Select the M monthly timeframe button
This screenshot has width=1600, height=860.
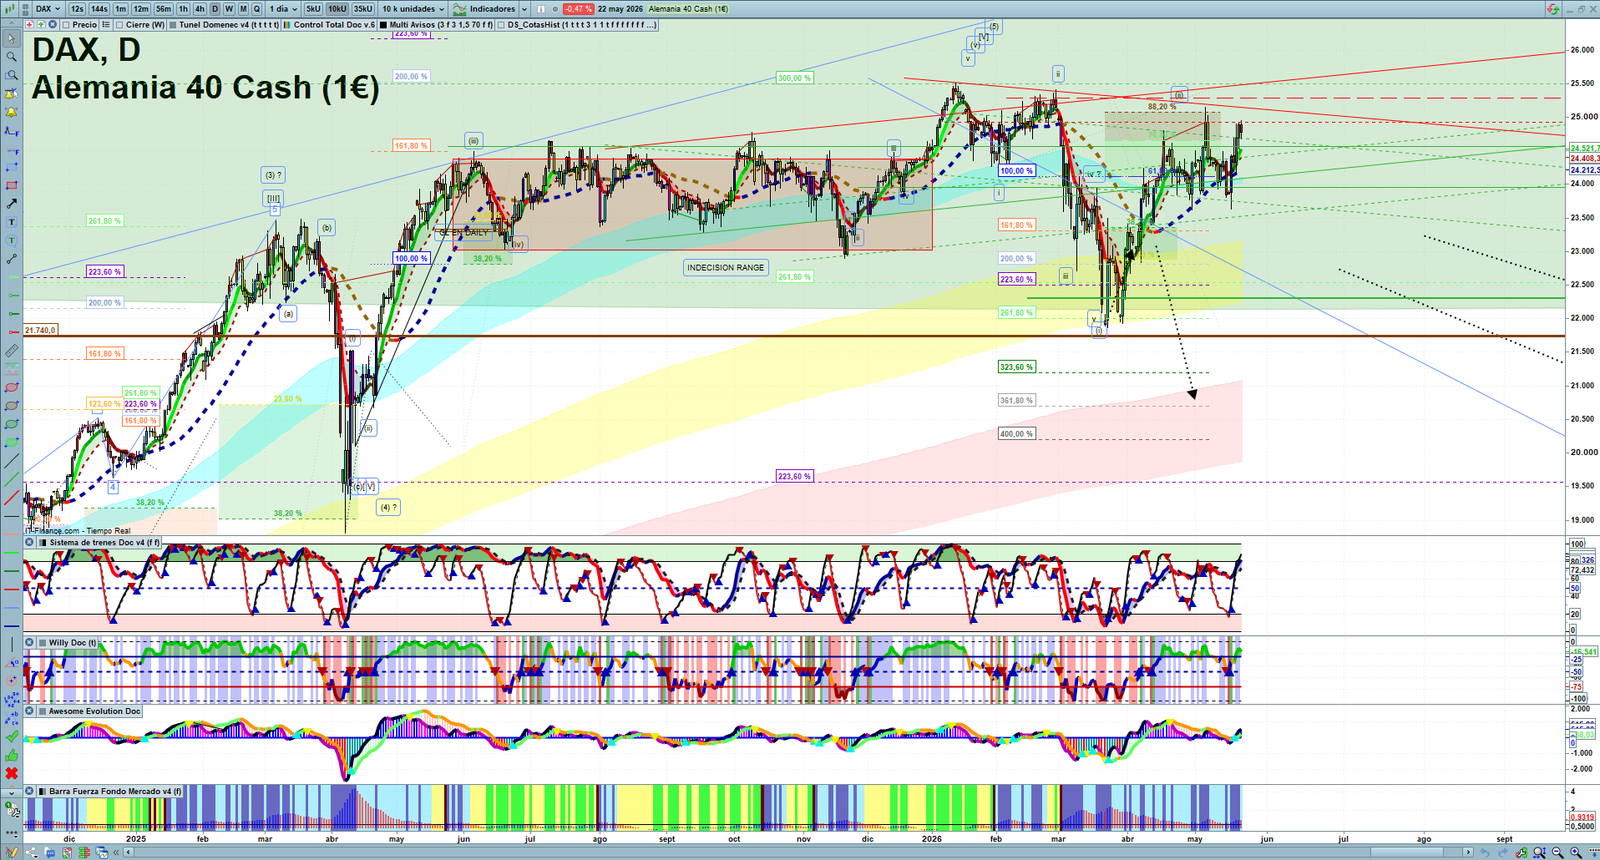point(243,9)
